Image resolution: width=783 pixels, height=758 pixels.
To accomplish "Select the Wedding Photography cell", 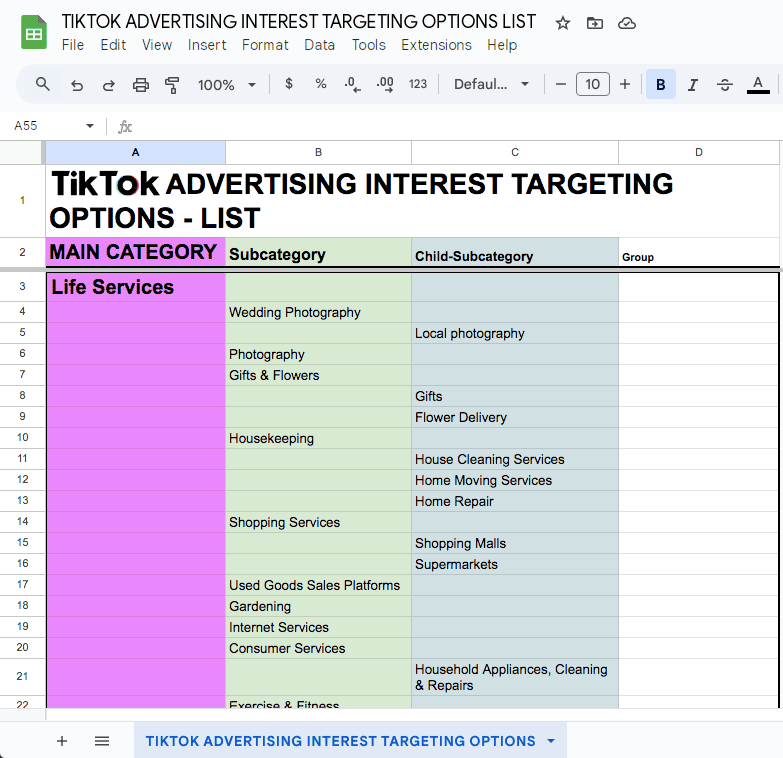I will 318,312.
